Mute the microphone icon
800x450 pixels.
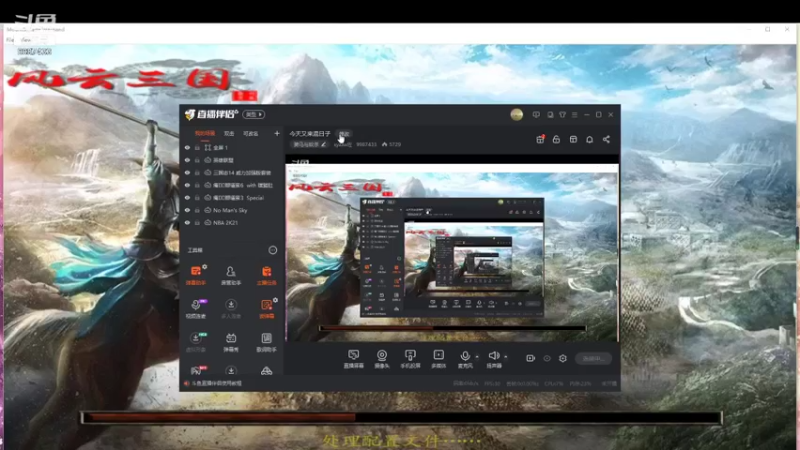tap(465, 356)
